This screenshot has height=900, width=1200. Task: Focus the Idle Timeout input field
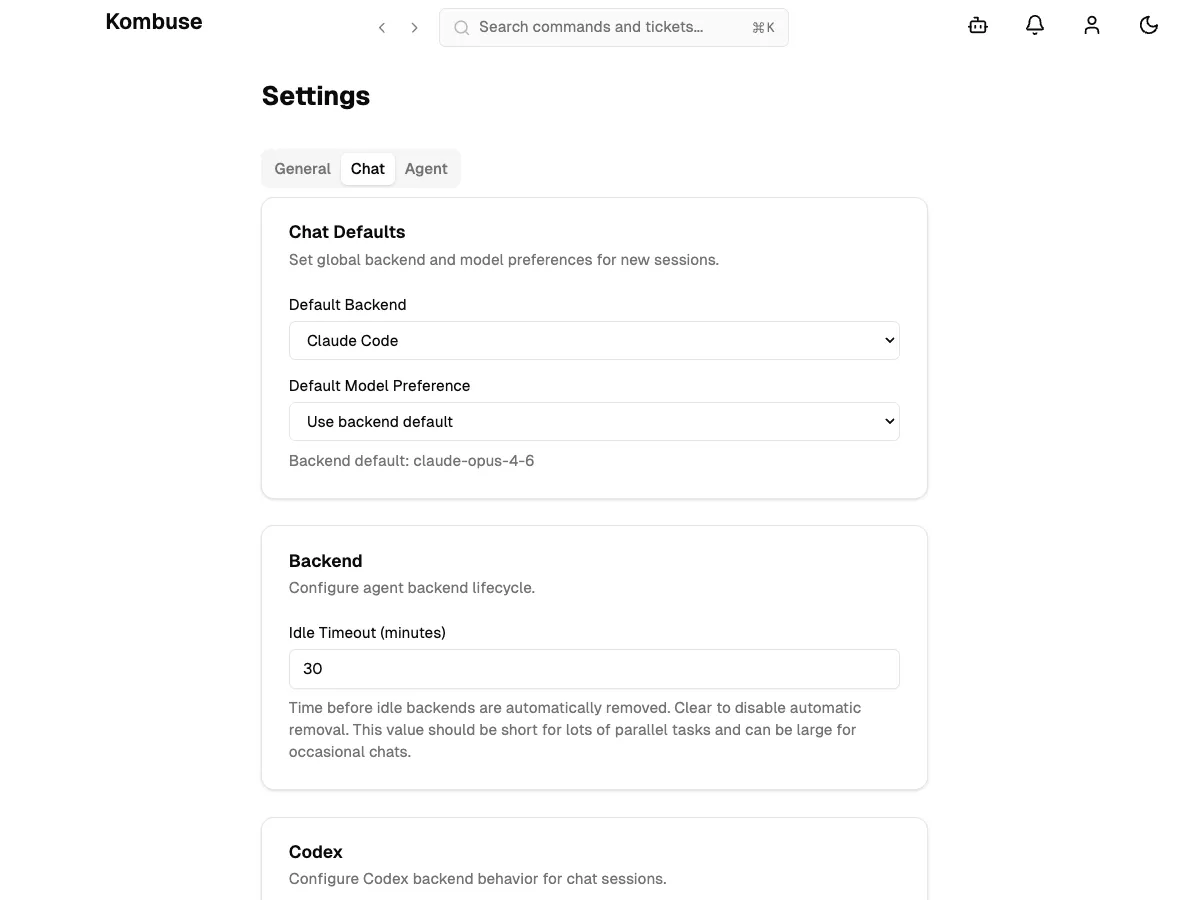pos(594,668)
